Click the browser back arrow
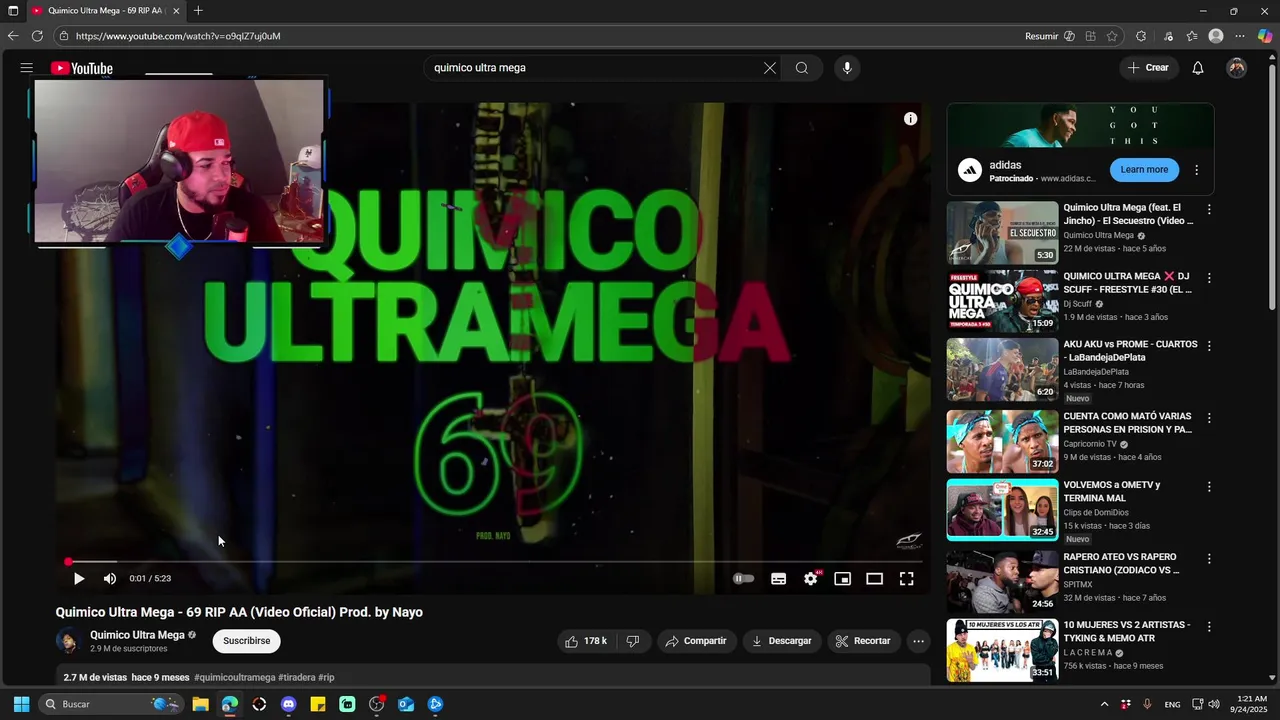The height and width of the screenshot is (720, 1280). click(x=13, y=36)
